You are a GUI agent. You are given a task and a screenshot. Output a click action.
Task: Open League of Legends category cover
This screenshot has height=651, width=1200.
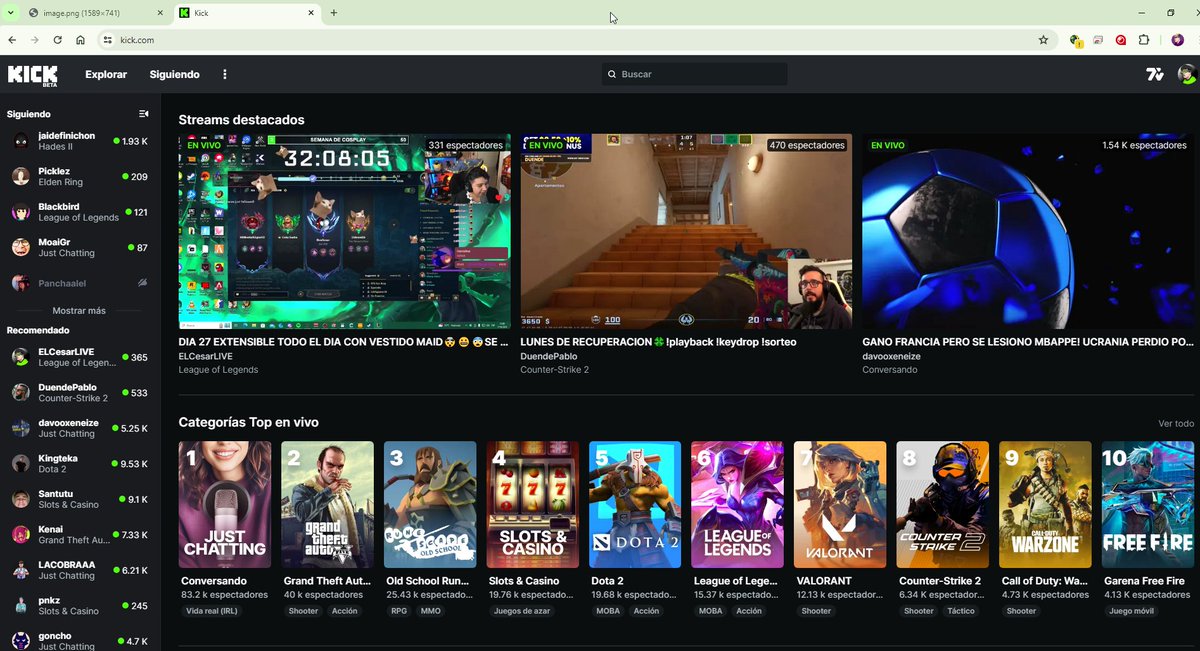(x=738, y=505)
